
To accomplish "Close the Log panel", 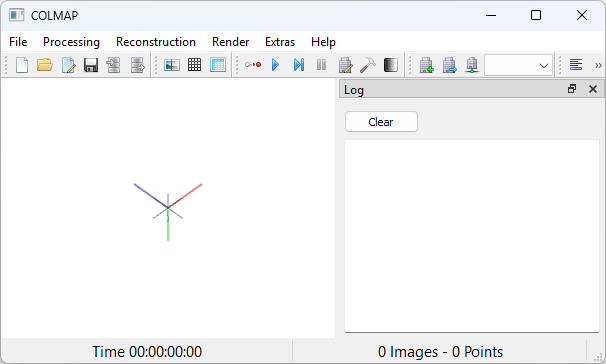I will click(x=593, y=89).
